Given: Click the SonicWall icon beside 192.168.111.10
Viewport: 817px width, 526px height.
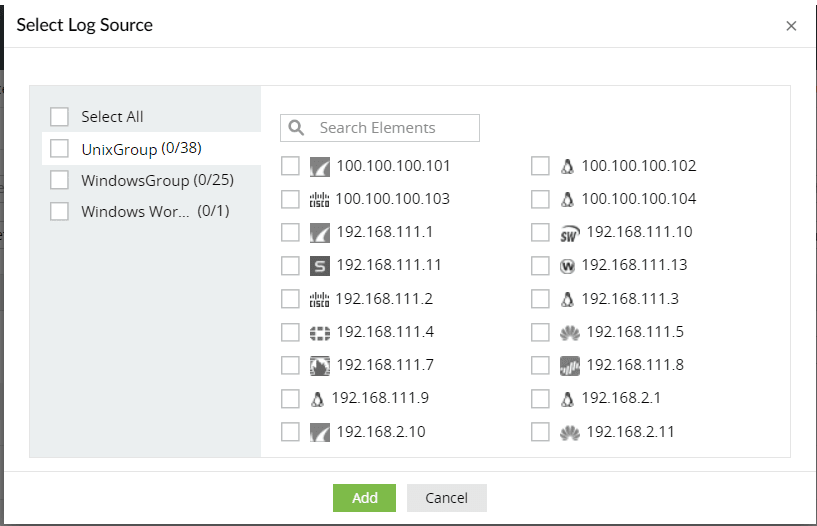Looking at the screenshot, I should (570, 233).
